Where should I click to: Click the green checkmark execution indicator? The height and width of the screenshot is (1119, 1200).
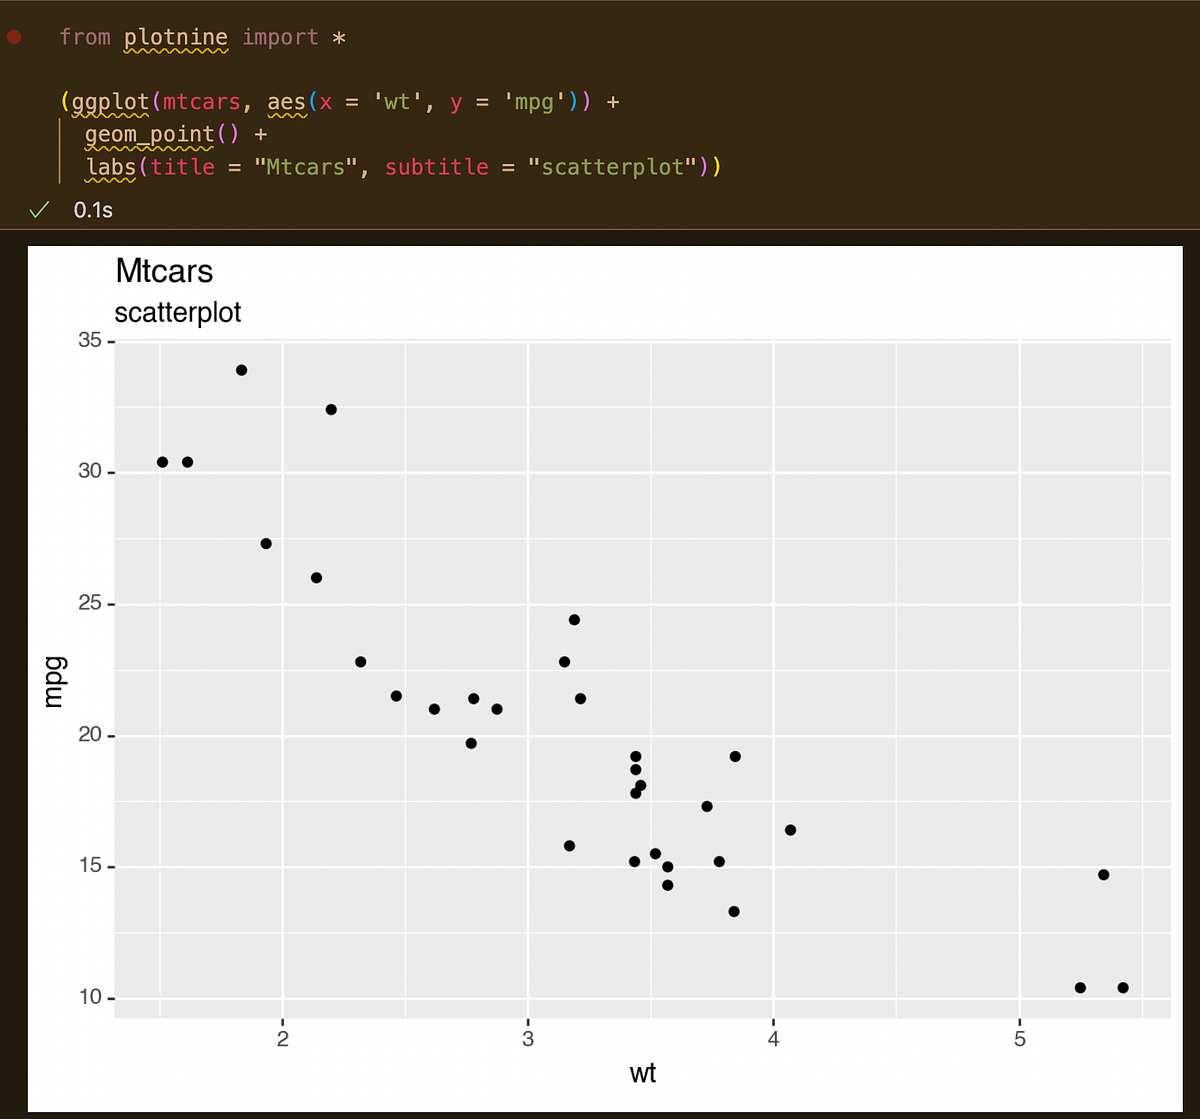coord(39,209)
